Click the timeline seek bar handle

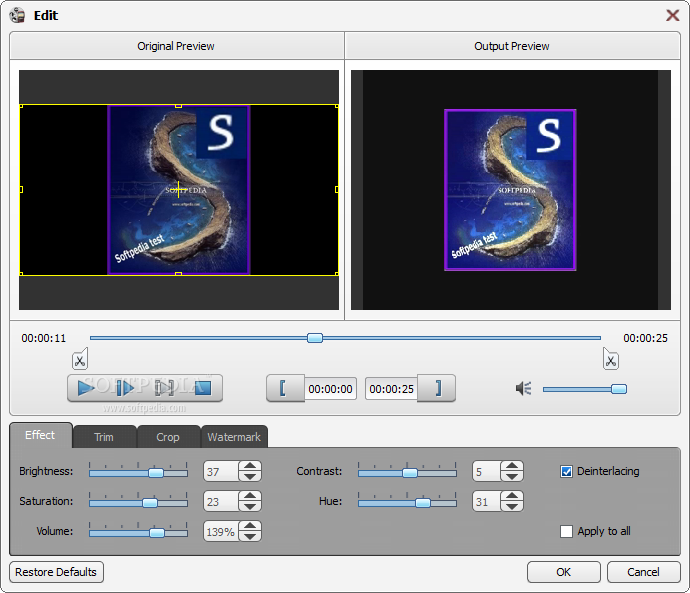coord(315,338)
